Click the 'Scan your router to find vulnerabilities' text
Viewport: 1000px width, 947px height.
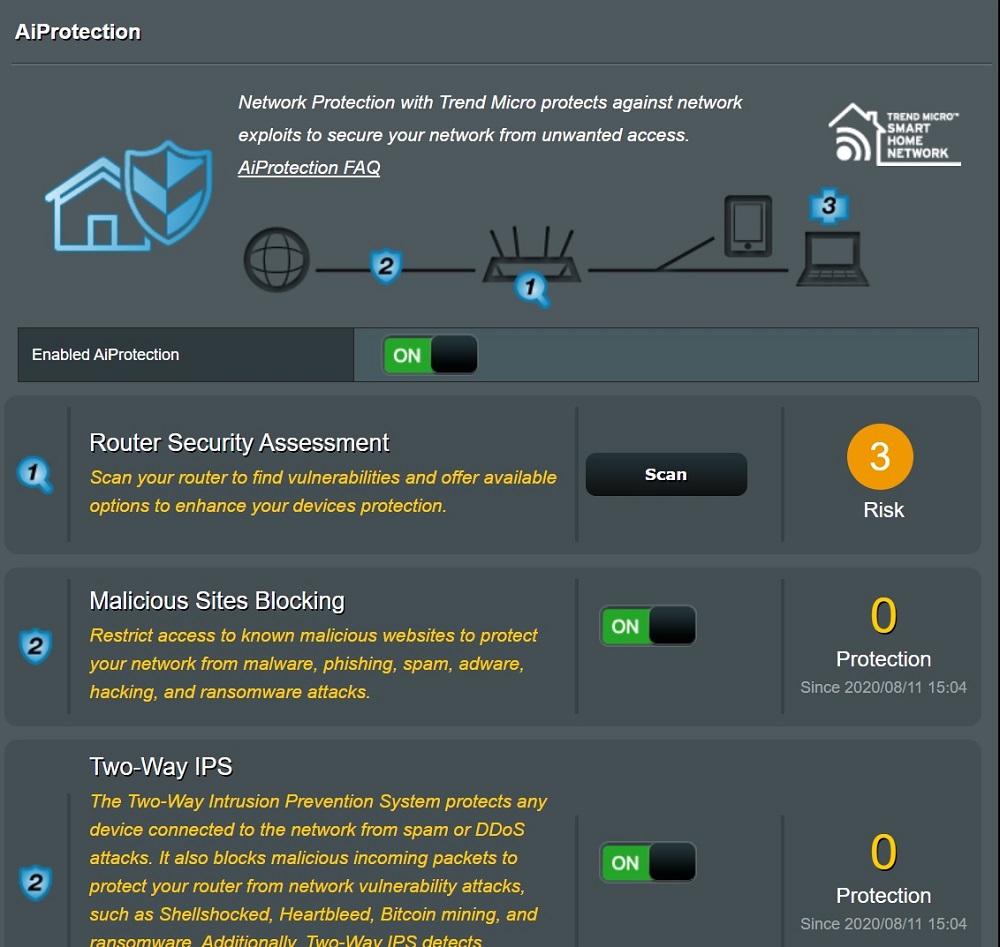323,492
